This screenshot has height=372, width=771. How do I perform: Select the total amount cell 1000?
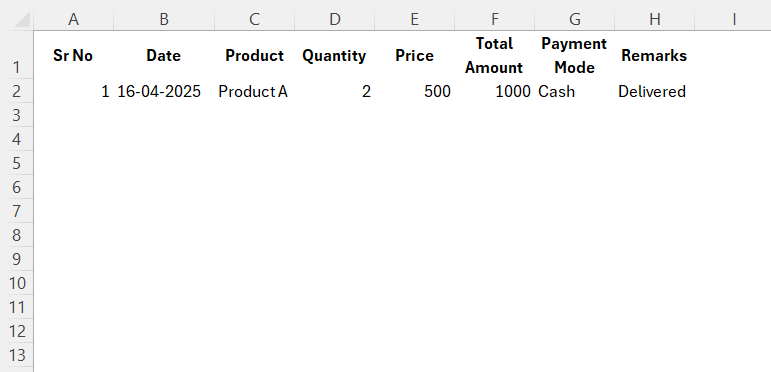(495, 91)
